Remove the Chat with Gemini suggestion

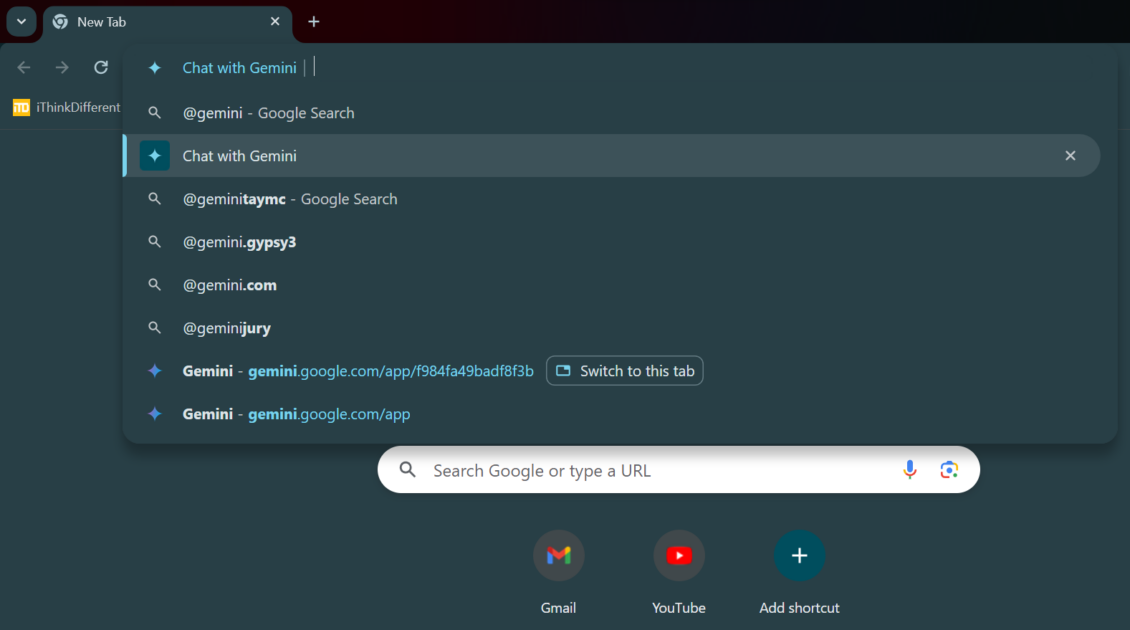point(1070,156)
